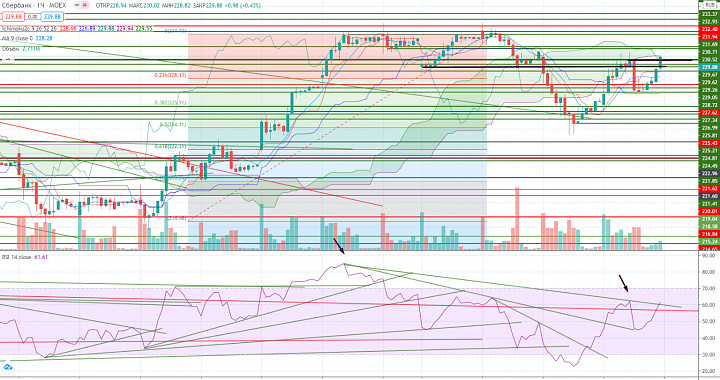720x380 pixels.
Task: Click the black arrow marker above the RSI peak
Action: 339,246
